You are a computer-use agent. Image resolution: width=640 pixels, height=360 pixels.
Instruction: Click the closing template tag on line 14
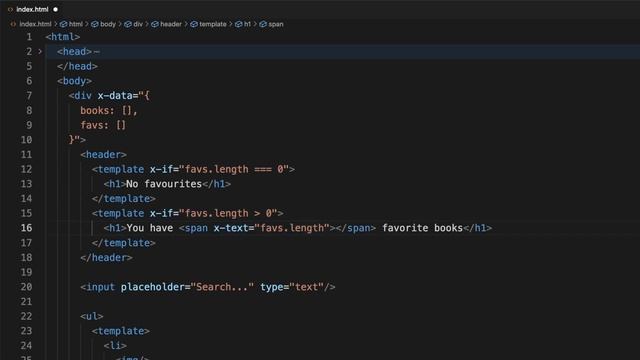(124, 198)
